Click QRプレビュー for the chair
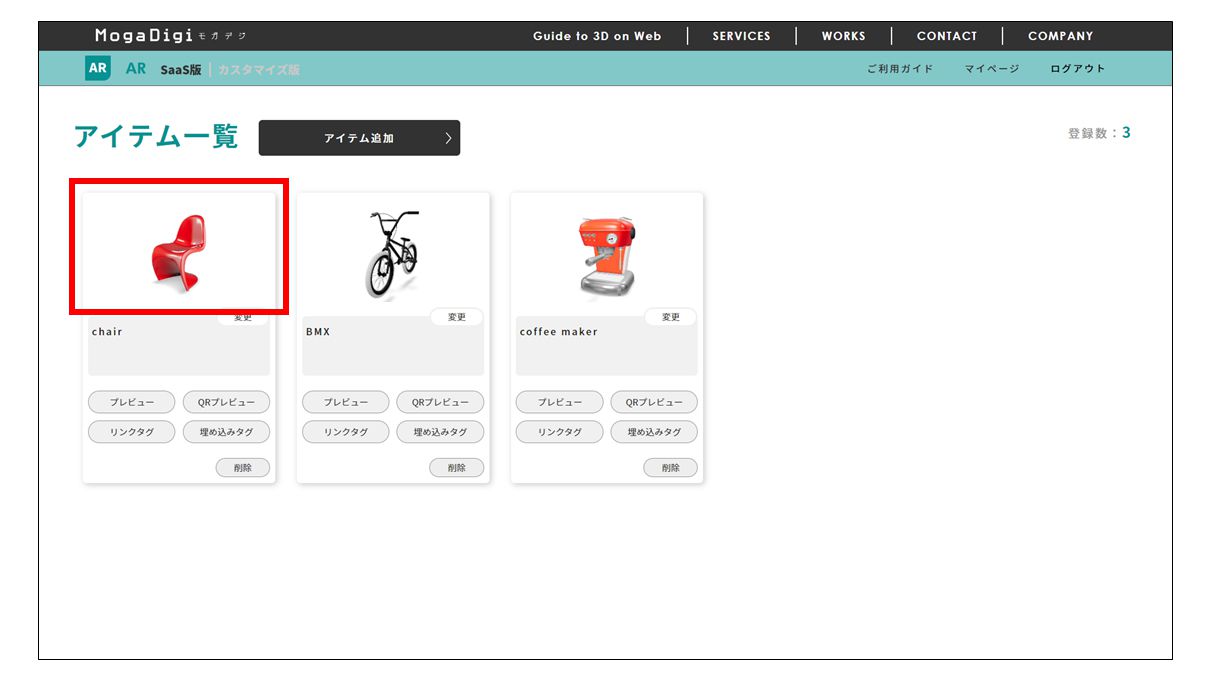1210x680 pixels. (x=226, y=402)
